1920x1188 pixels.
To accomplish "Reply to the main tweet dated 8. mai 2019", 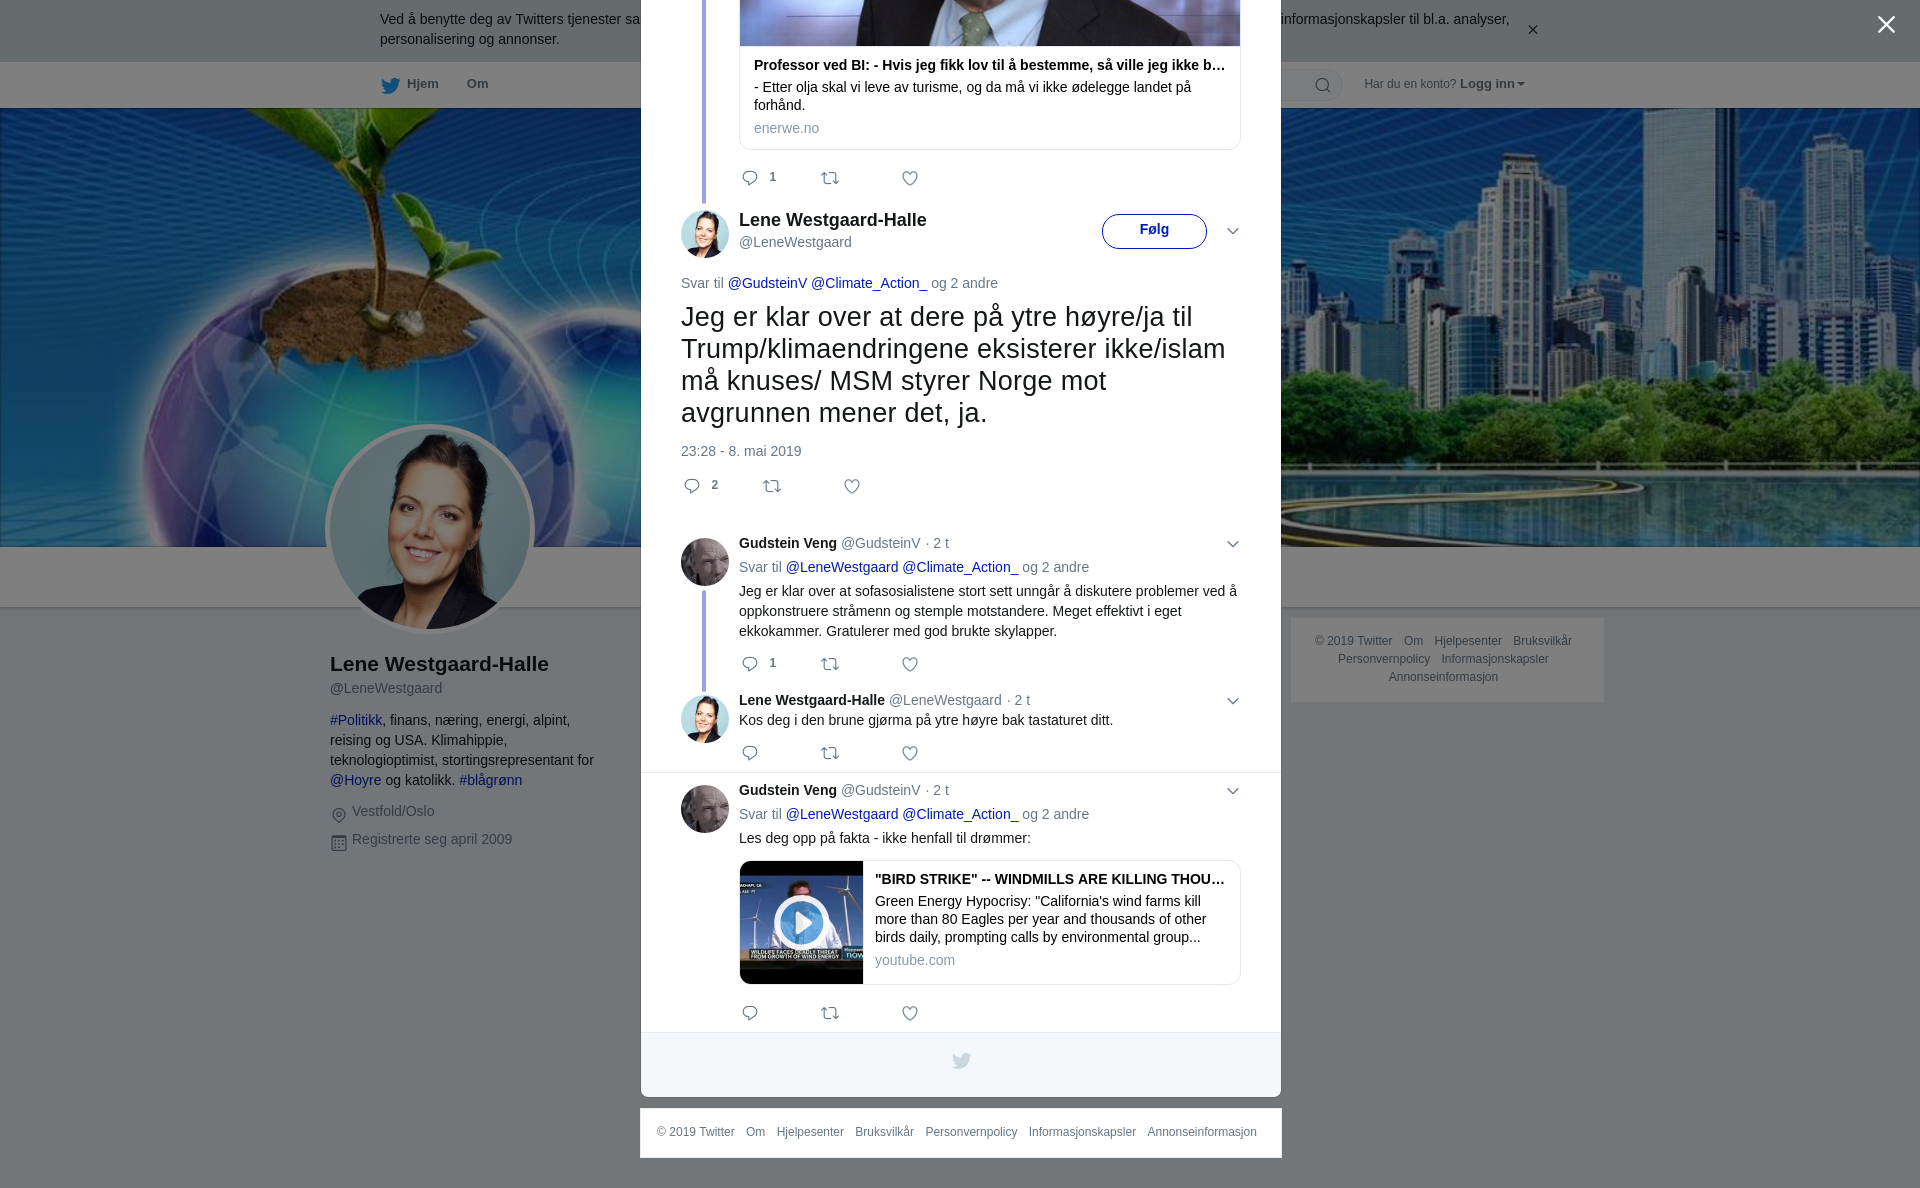I will pos(692,486).
